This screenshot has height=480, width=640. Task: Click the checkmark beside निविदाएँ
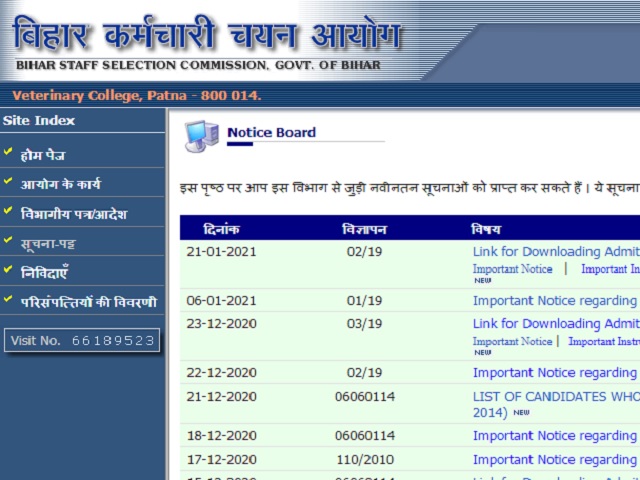tap(8, 269)
